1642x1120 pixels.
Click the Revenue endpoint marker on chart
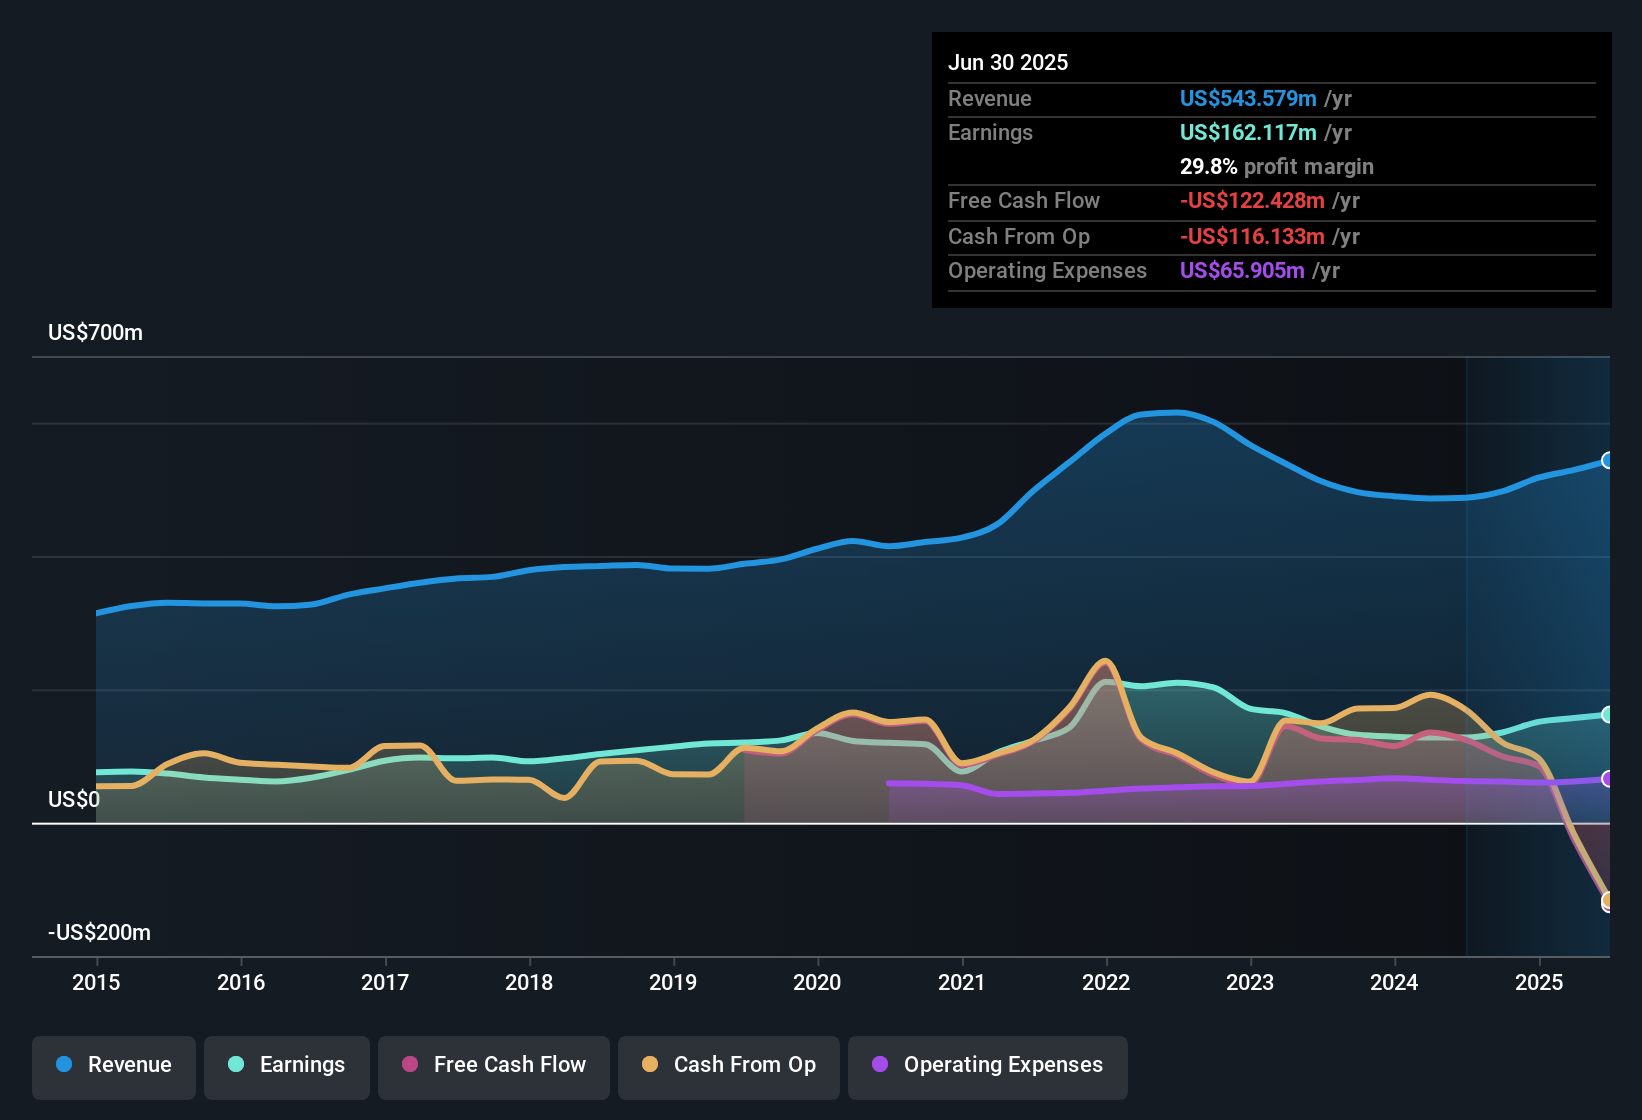(1608, 461)
